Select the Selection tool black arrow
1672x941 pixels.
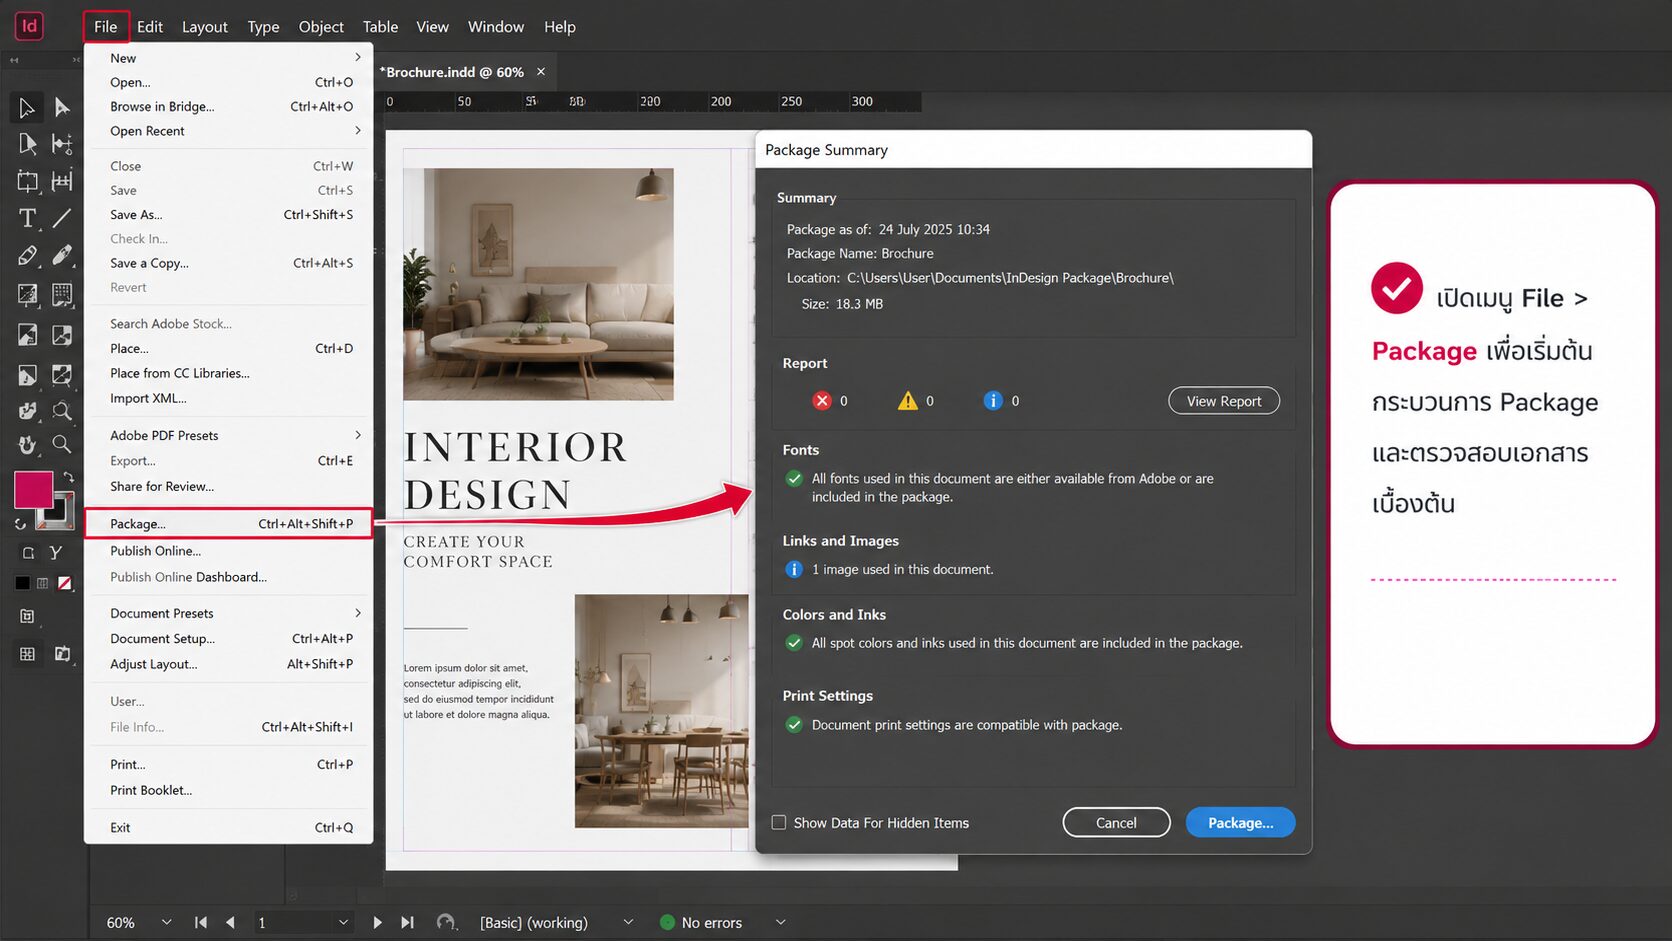coord(27,107)
